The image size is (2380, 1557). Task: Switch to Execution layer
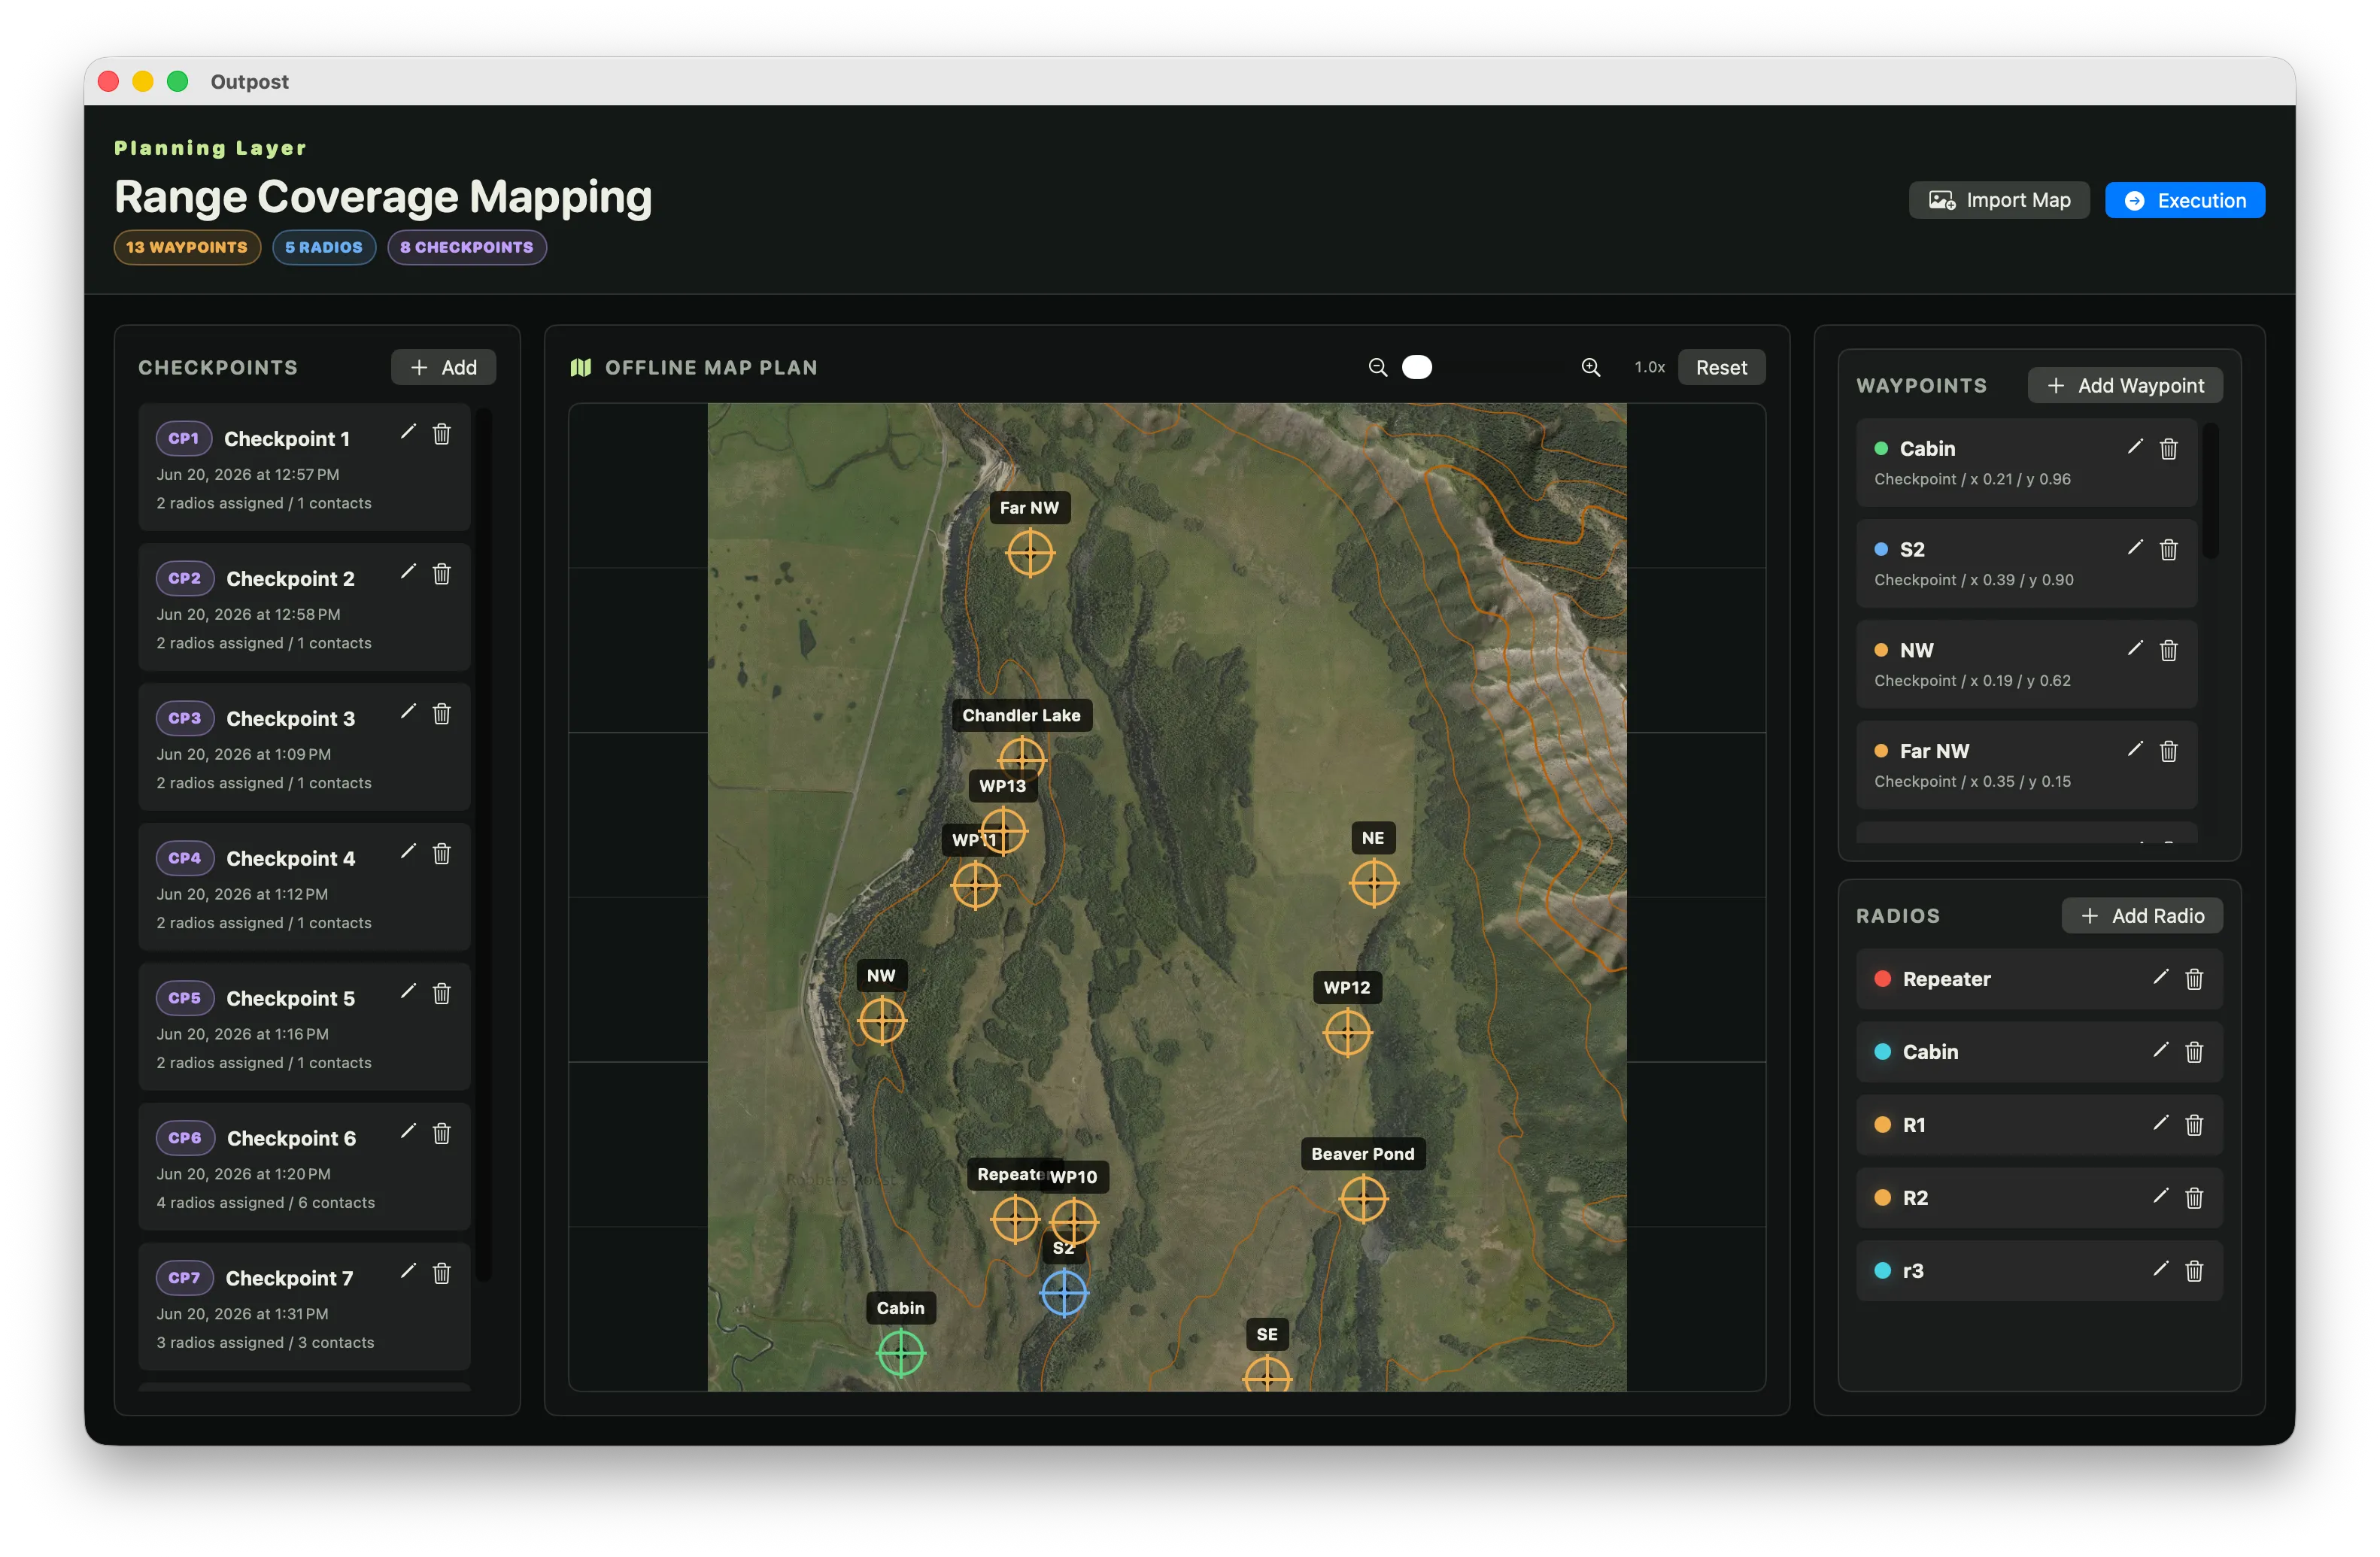pos(2185,200)
